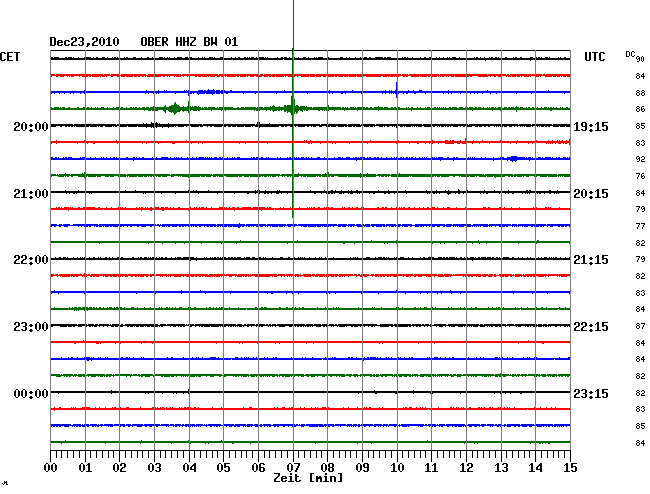
Task: Select DC value 77
Action: 640,226
